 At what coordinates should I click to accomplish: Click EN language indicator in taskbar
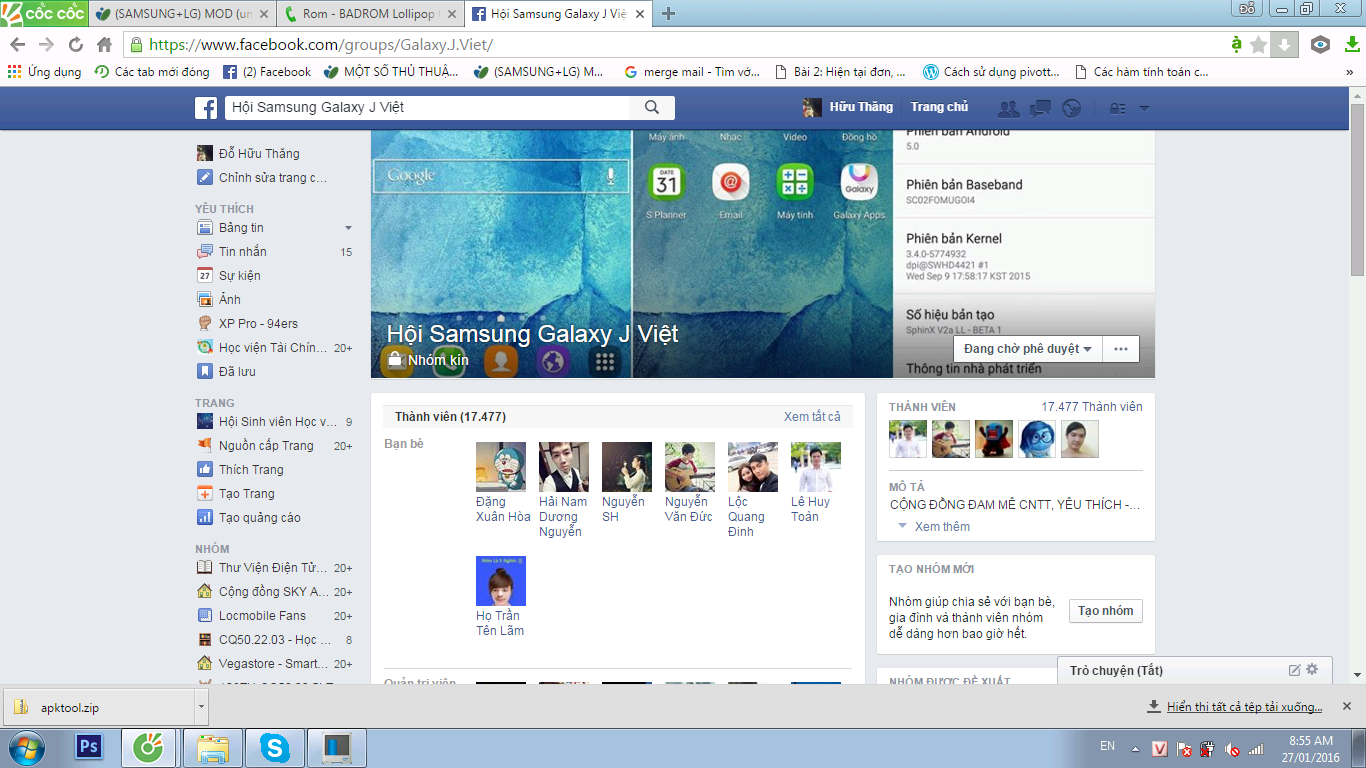point(1107,746)
